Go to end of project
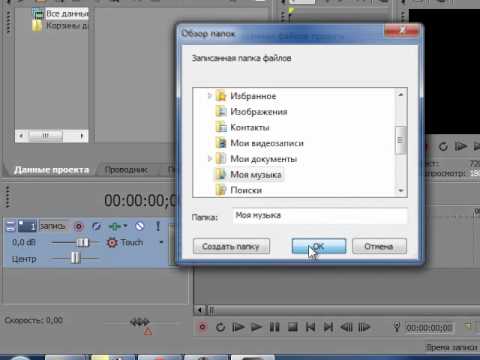This screenshot has width=480, height=360. tap(329, 327)
